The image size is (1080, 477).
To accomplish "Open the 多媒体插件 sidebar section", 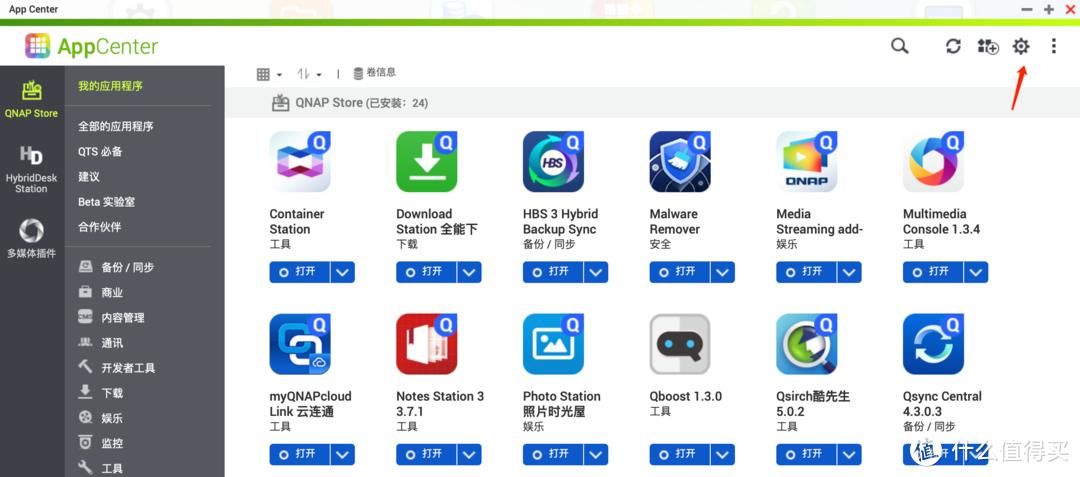I will point(32,238).
